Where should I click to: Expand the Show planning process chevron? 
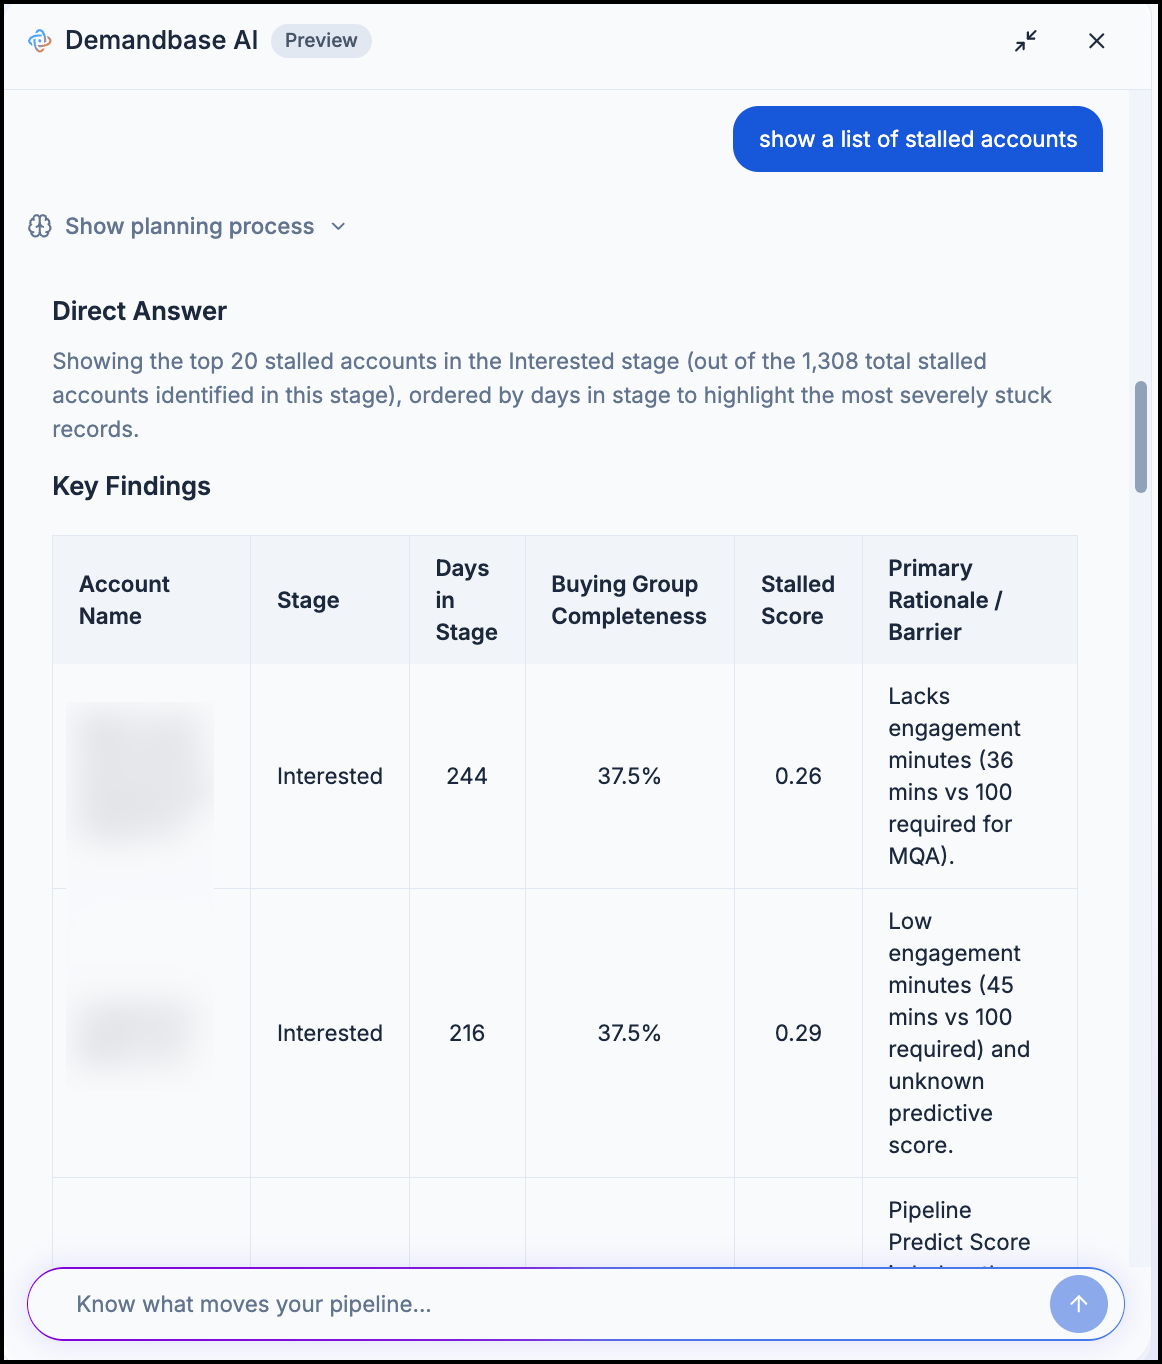[x=338, y=227]
